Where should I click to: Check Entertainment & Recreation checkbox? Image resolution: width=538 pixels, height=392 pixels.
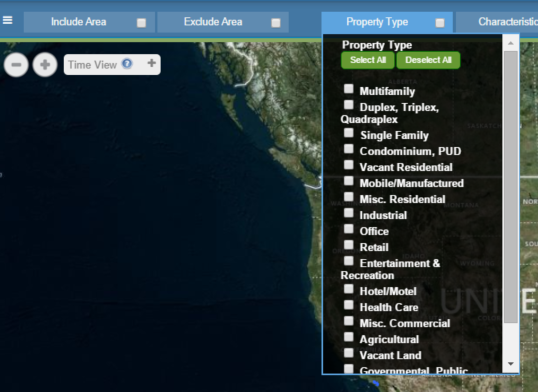click(349, 261)
